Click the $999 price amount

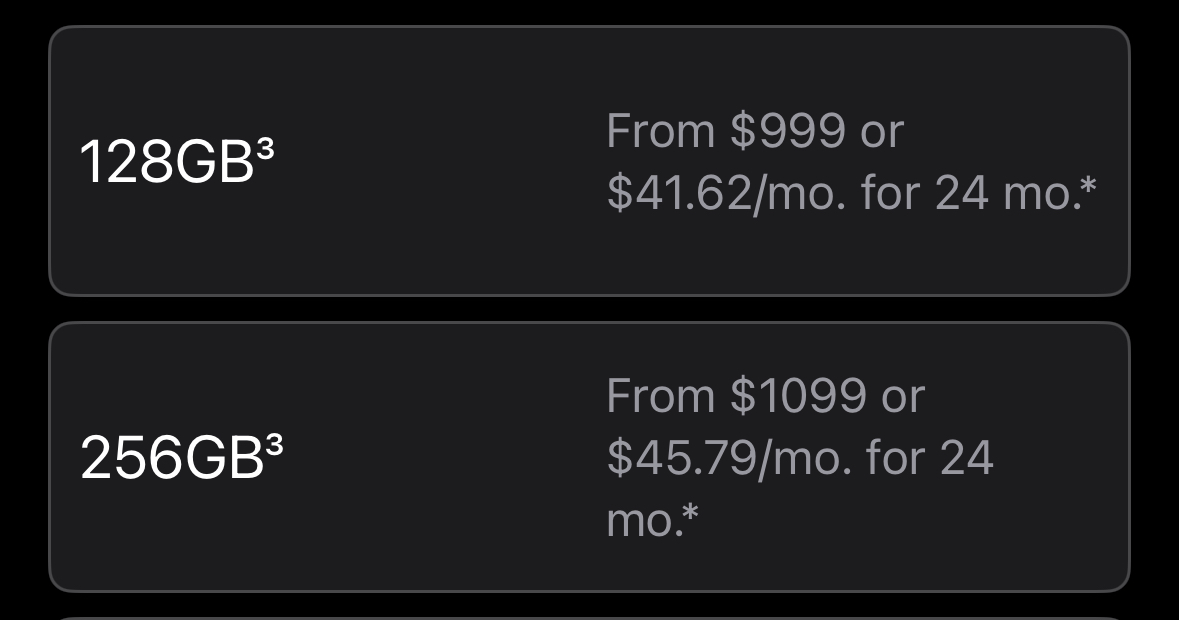tap(788, 131)
